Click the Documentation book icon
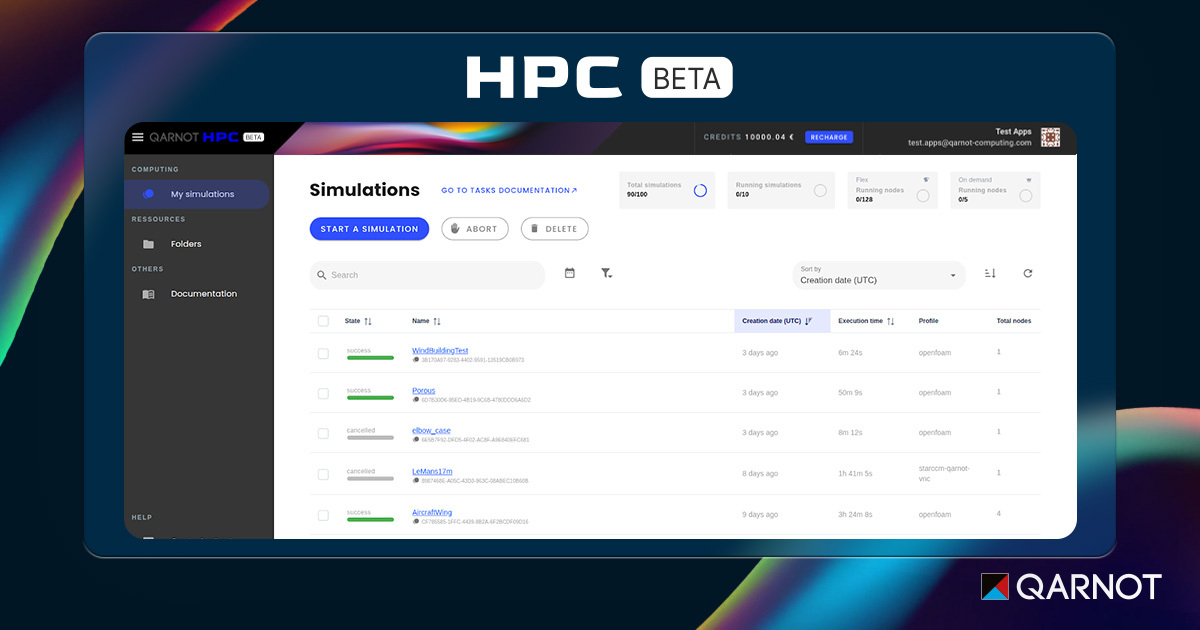This screenshot has height=630, width=1200. (x=148, y=294)
